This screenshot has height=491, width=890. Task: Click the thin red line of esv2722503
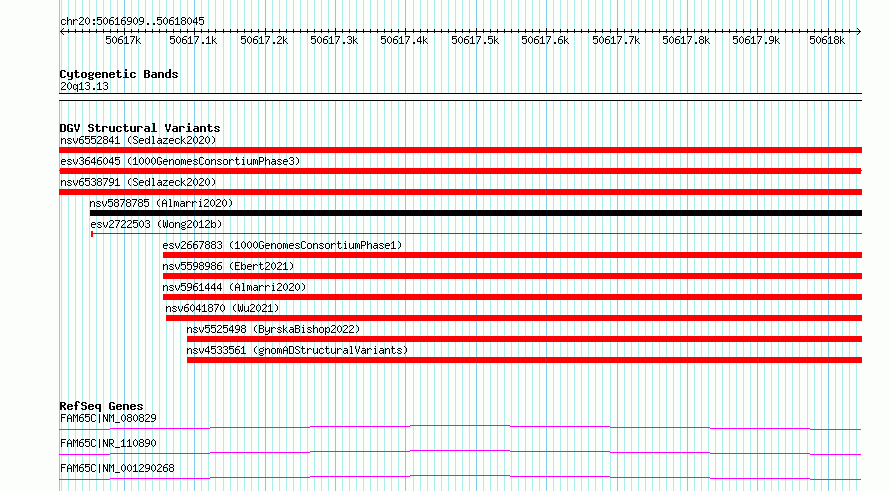coord(476,233)
